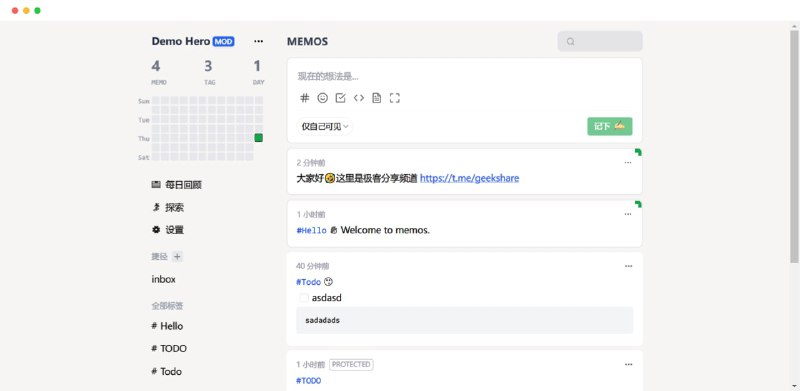This screenshot has width=800, height=391.
Task: Select the inbox shortcut
Action: [x=163, y=279]
